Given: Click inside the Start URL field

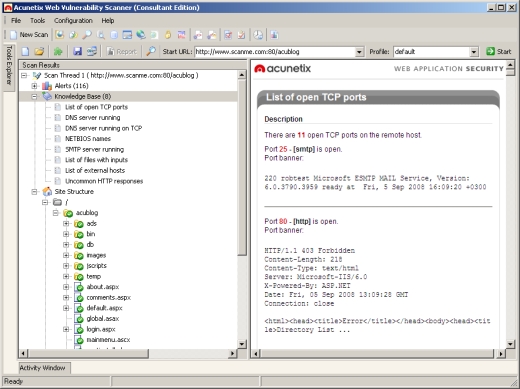Looking at the screenshot, I should tap(275, 52).
